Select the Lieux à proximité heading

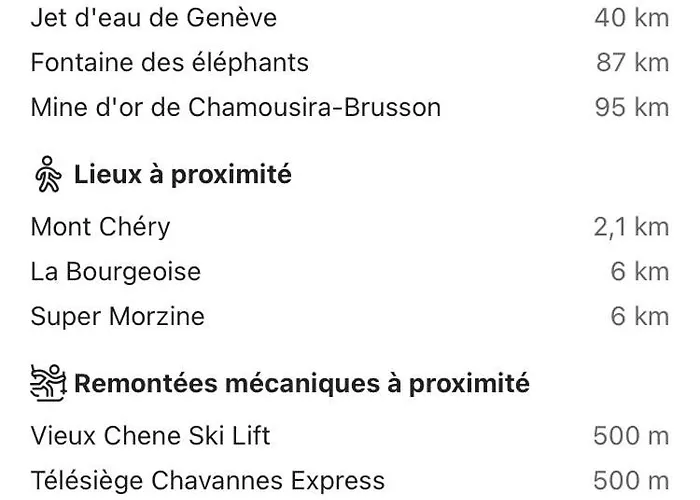183,174
